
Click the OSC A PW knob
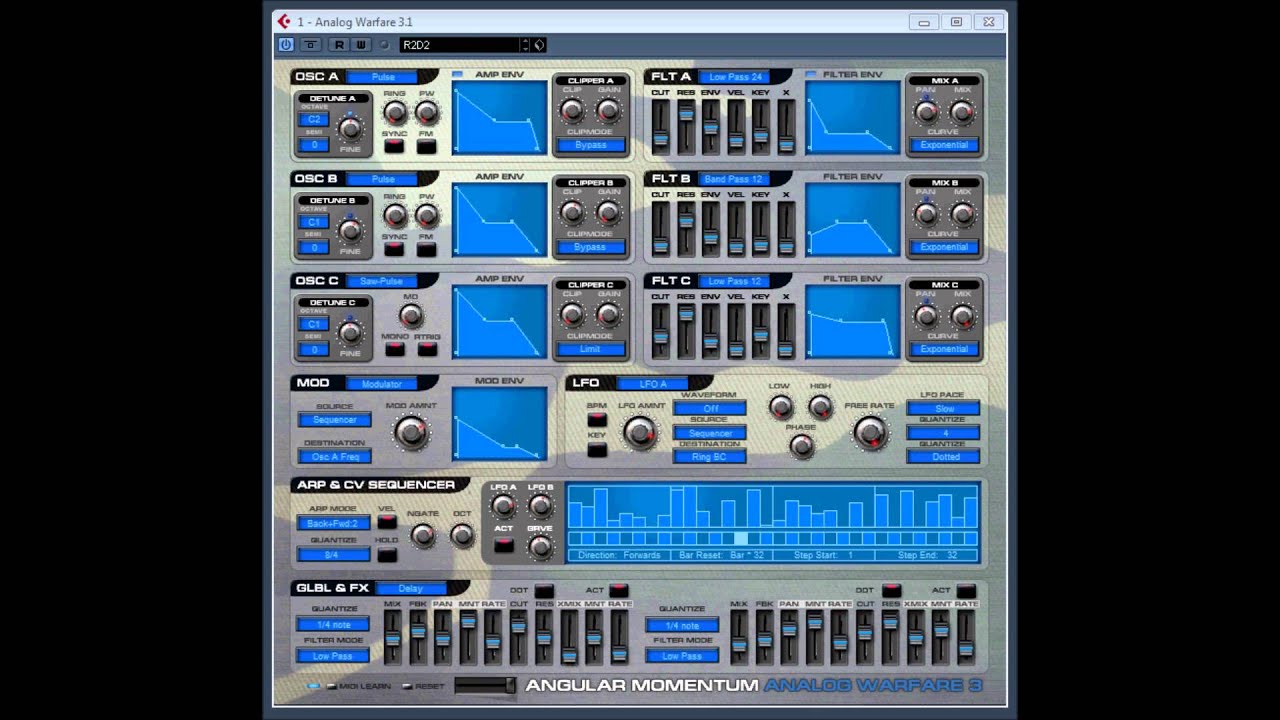pos(427,112)
